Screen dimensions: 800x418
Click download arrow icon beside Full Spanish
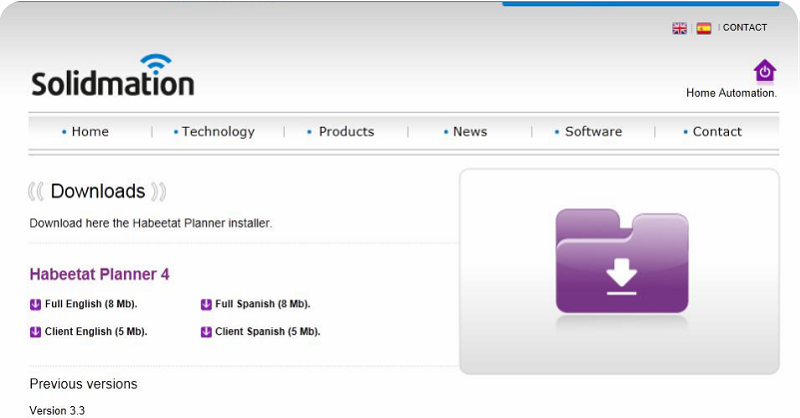click(206, 305)
